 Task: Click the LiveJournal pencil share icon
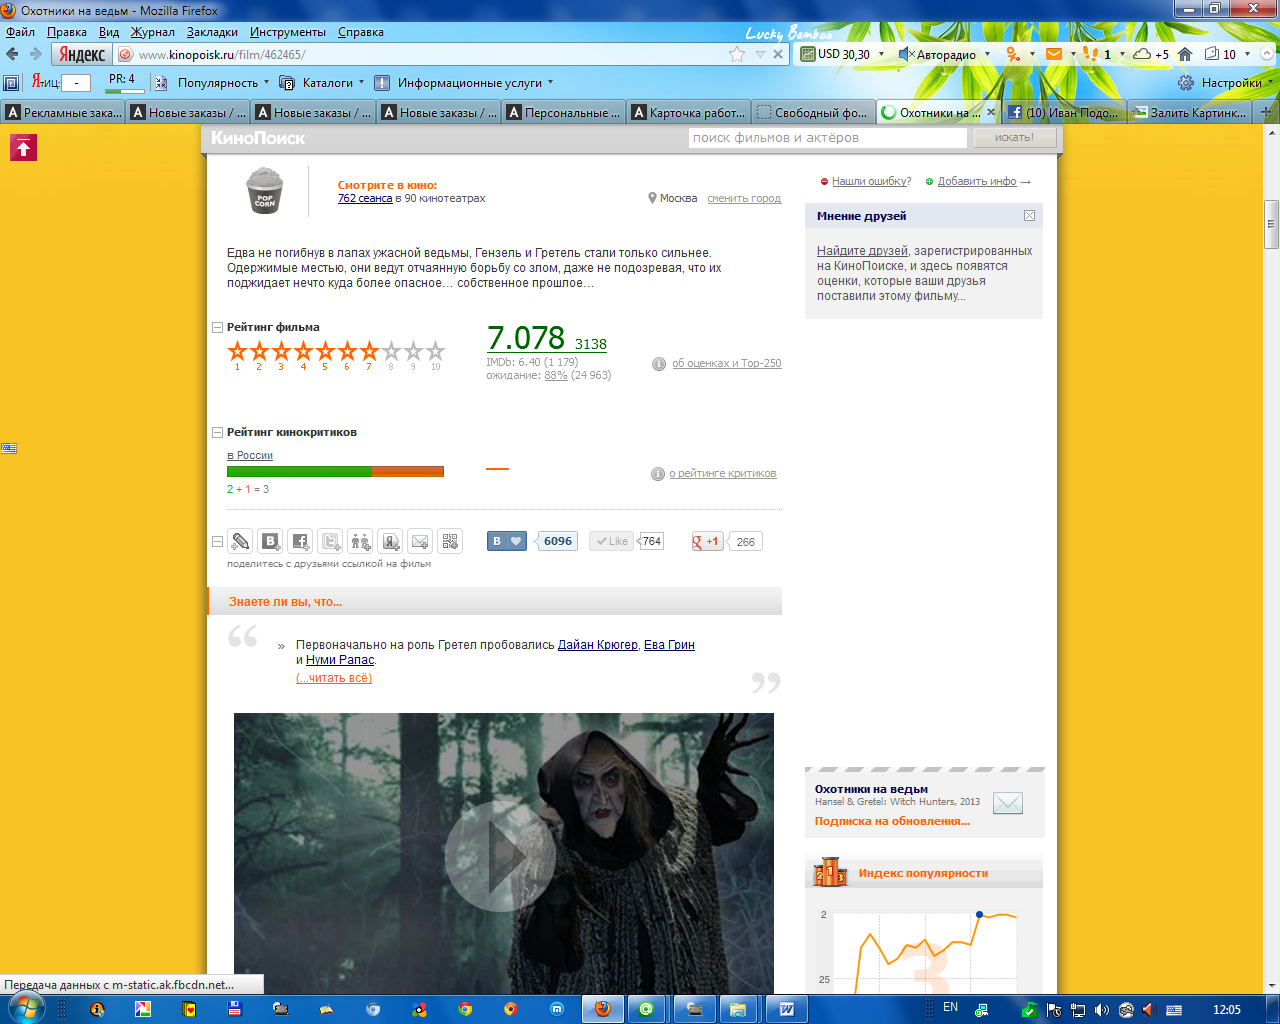tap(240, 541)
